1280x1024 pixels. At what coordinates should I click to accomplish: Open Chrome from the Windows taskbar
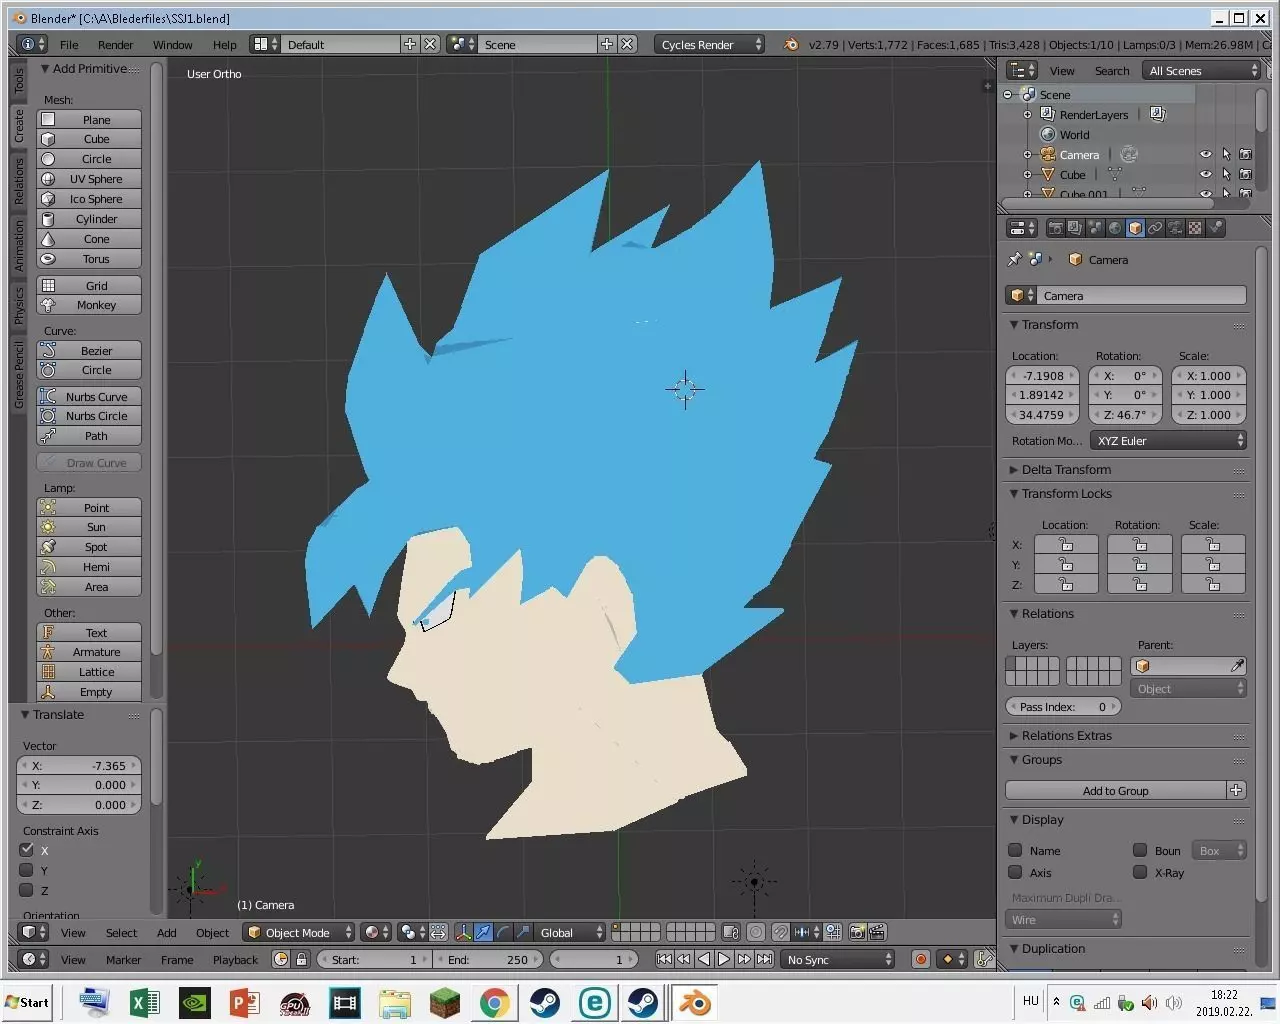tap(495, 1002)
